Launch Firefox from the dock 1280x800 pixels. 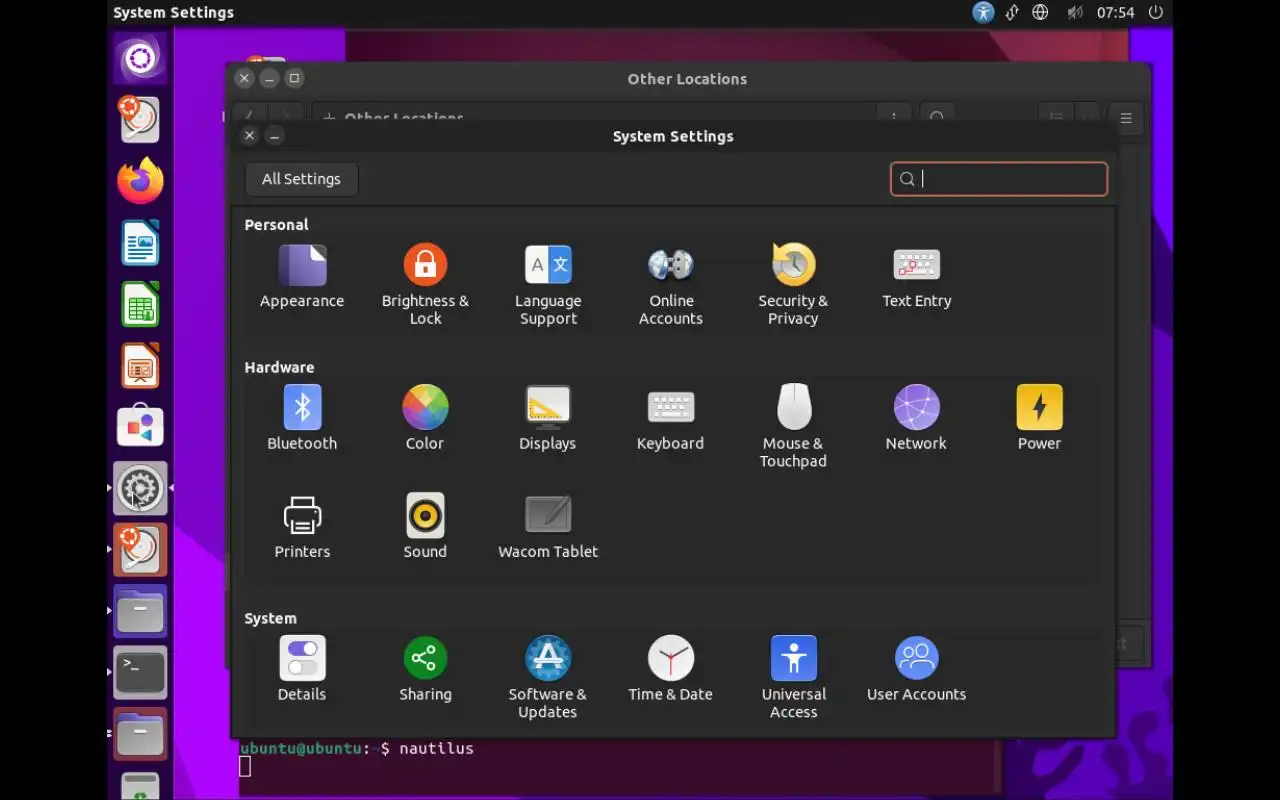click(x=140, y=181)
